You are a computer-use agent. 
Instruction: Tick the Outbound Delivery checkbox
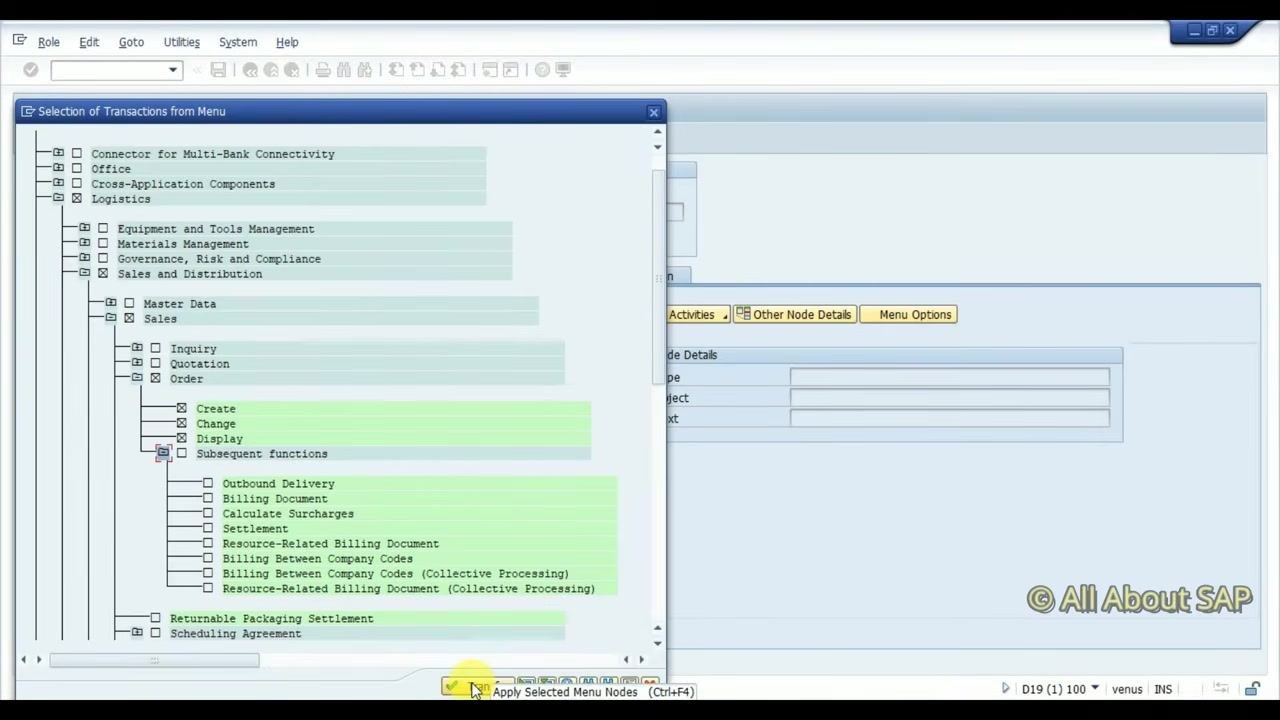208,484
